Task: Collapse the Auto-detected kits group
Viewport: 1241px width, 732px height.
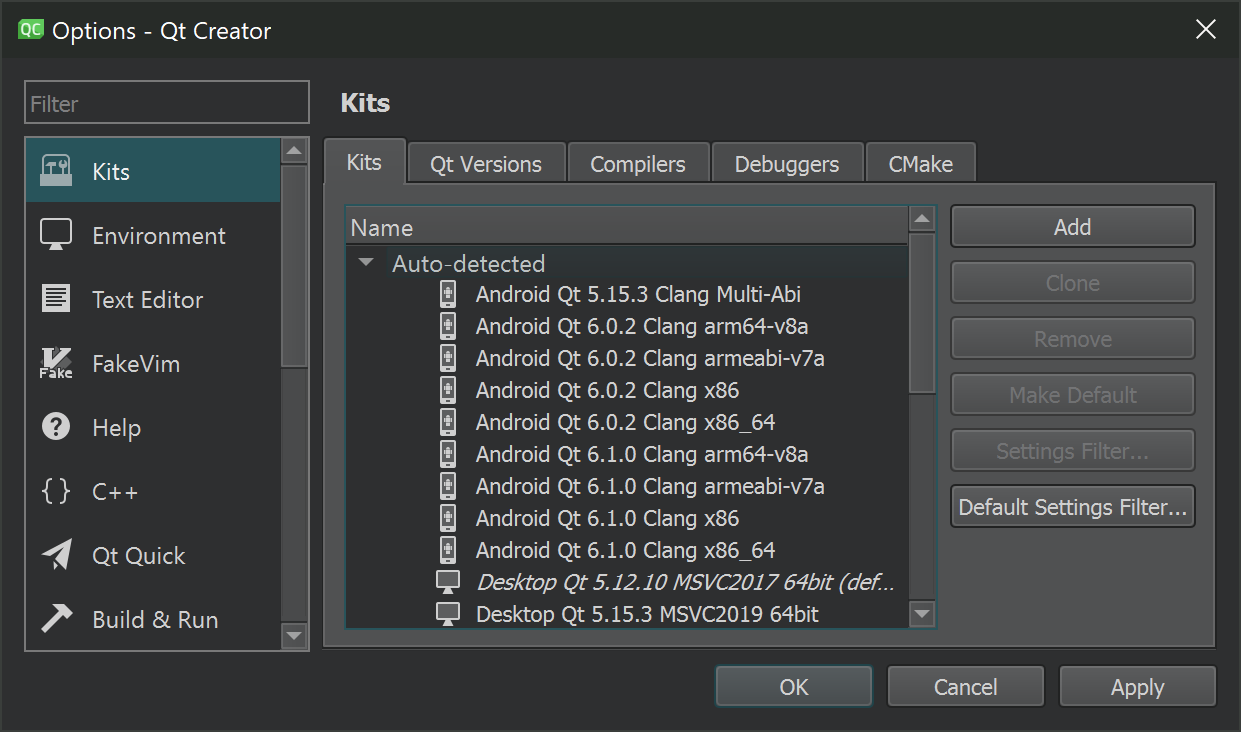Action: click(366, 263)
